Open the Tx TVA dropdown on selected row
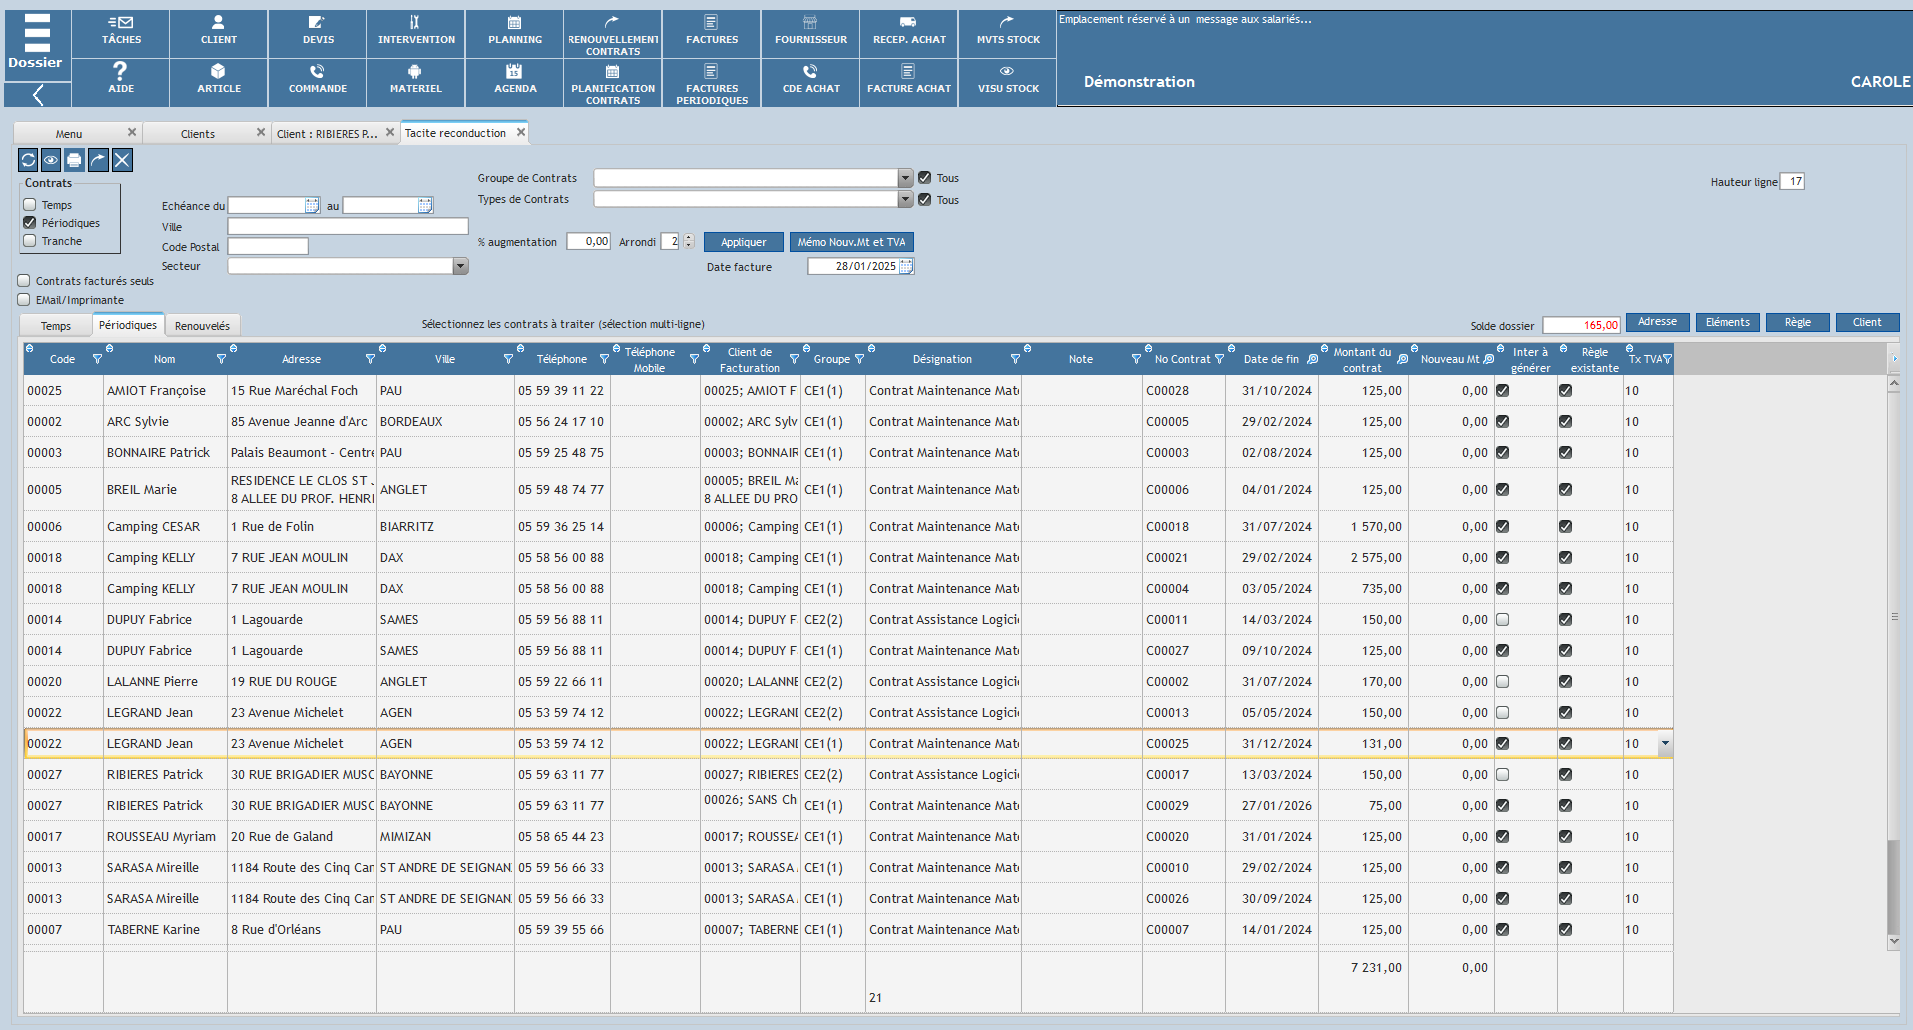Screen dimensions: 1913x1030 [1665, 743]
